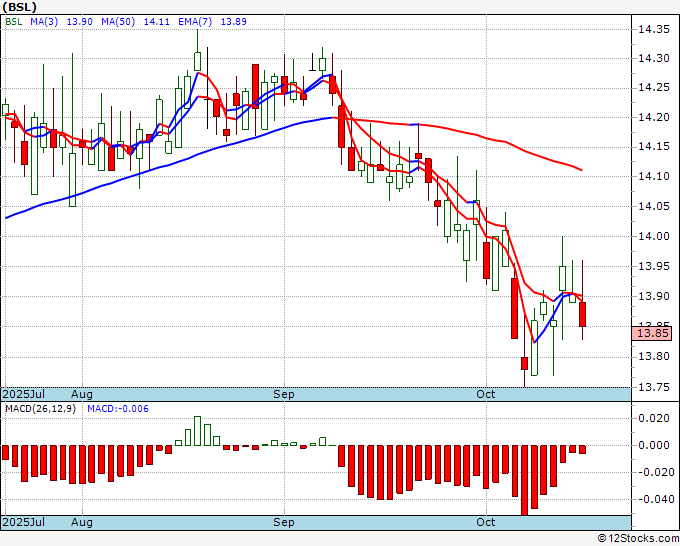Screen dimensions: 680x546
Task: Click the 14.00 price axis label
Action: click(655, 237)
